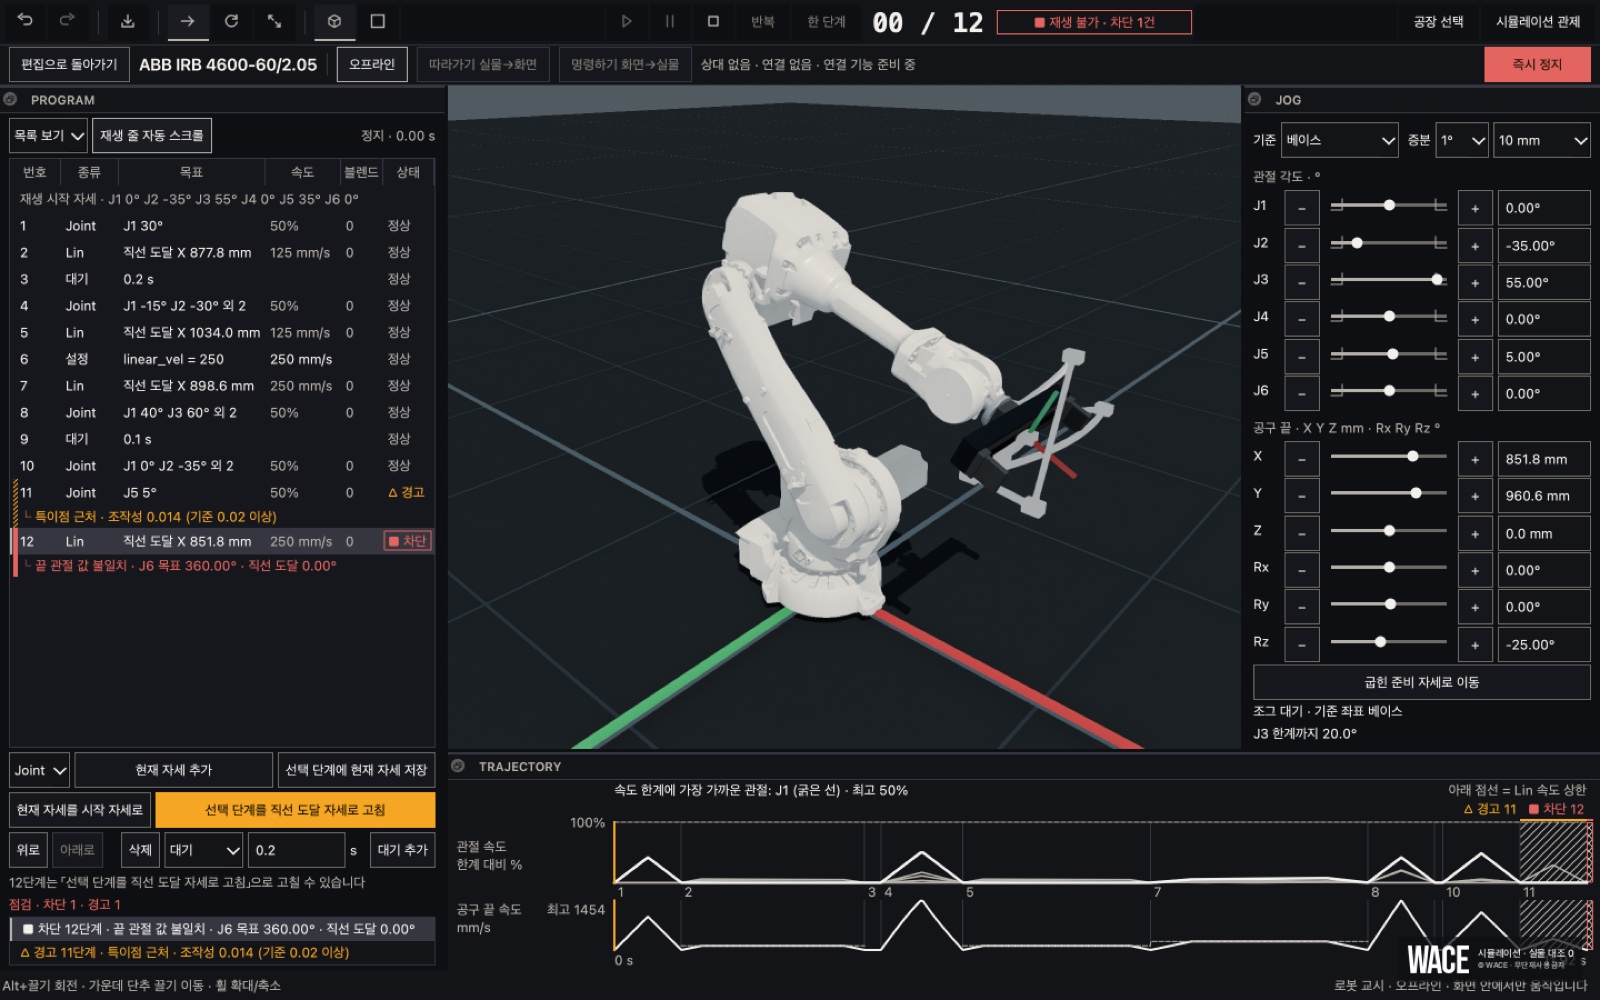Open 공장 선택 menu
Viewport: 1600px width, 1000px height.
coord(1438,21)
